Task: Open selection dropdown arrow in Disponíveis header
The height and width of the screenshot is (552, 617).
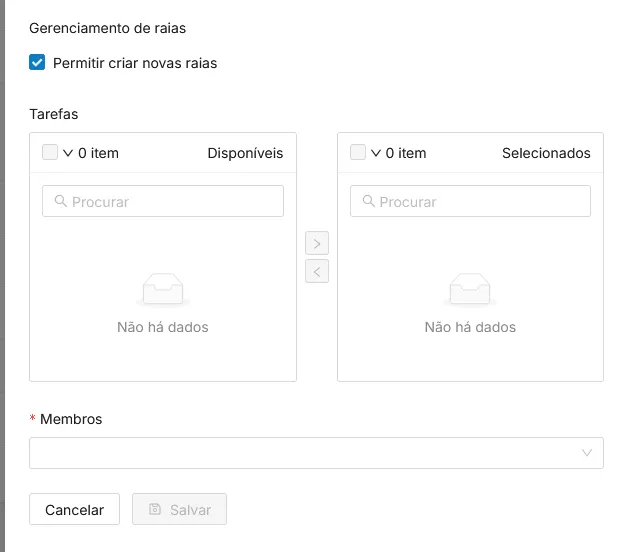Action: (68, 153)
